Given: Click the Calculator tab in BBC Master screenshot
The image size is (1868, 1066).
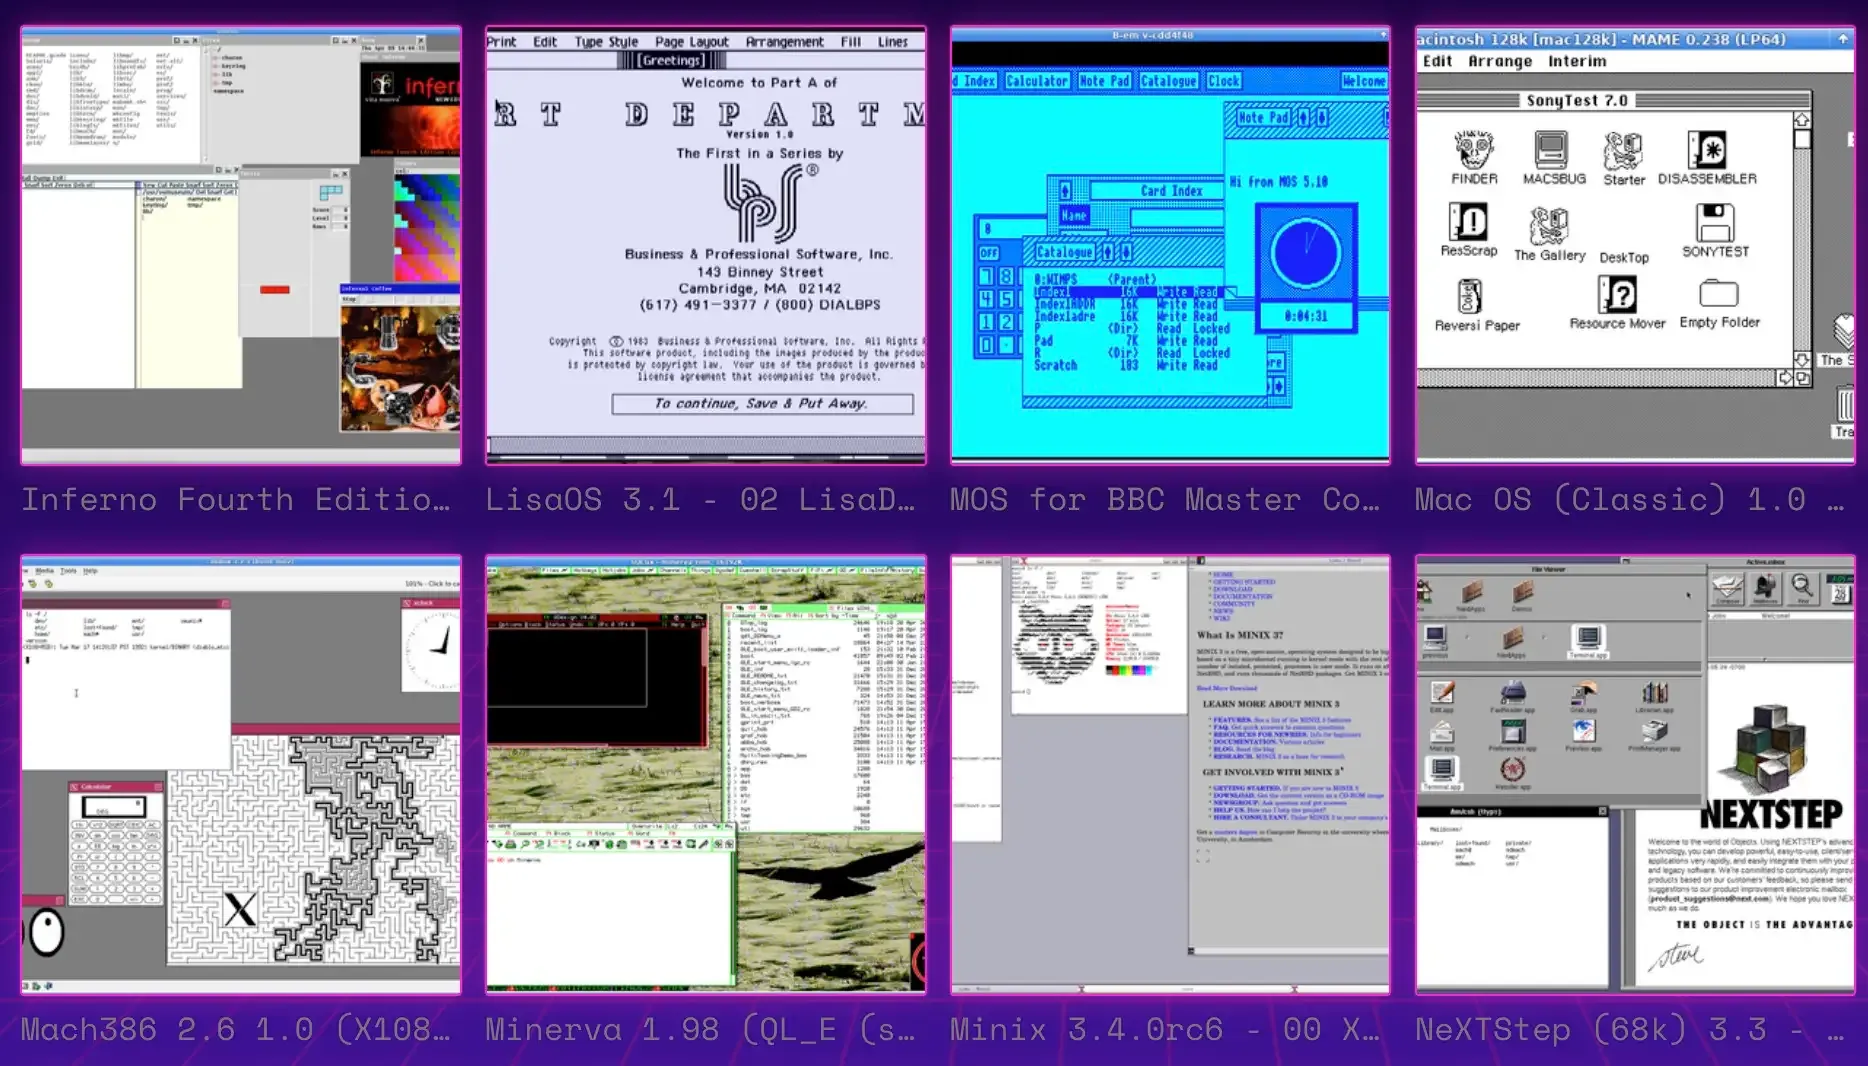Looking at the screenshot, I should 1037,81.
